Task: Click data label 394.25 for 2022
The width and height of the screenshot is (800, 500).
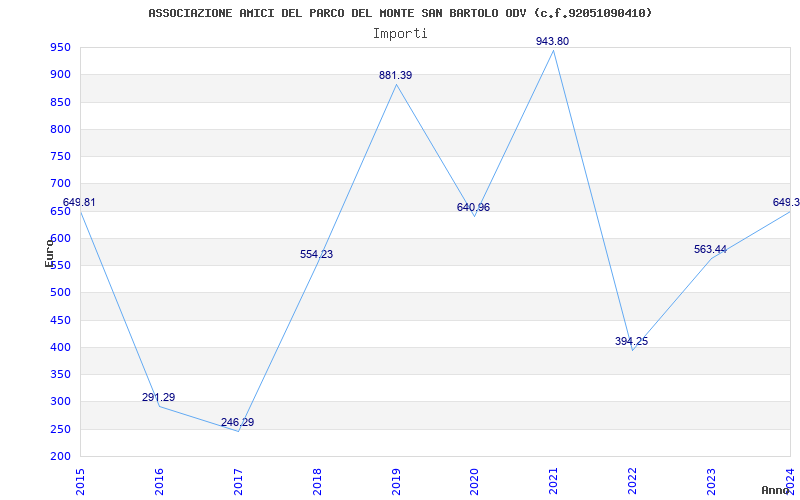Action: [632, 341]
